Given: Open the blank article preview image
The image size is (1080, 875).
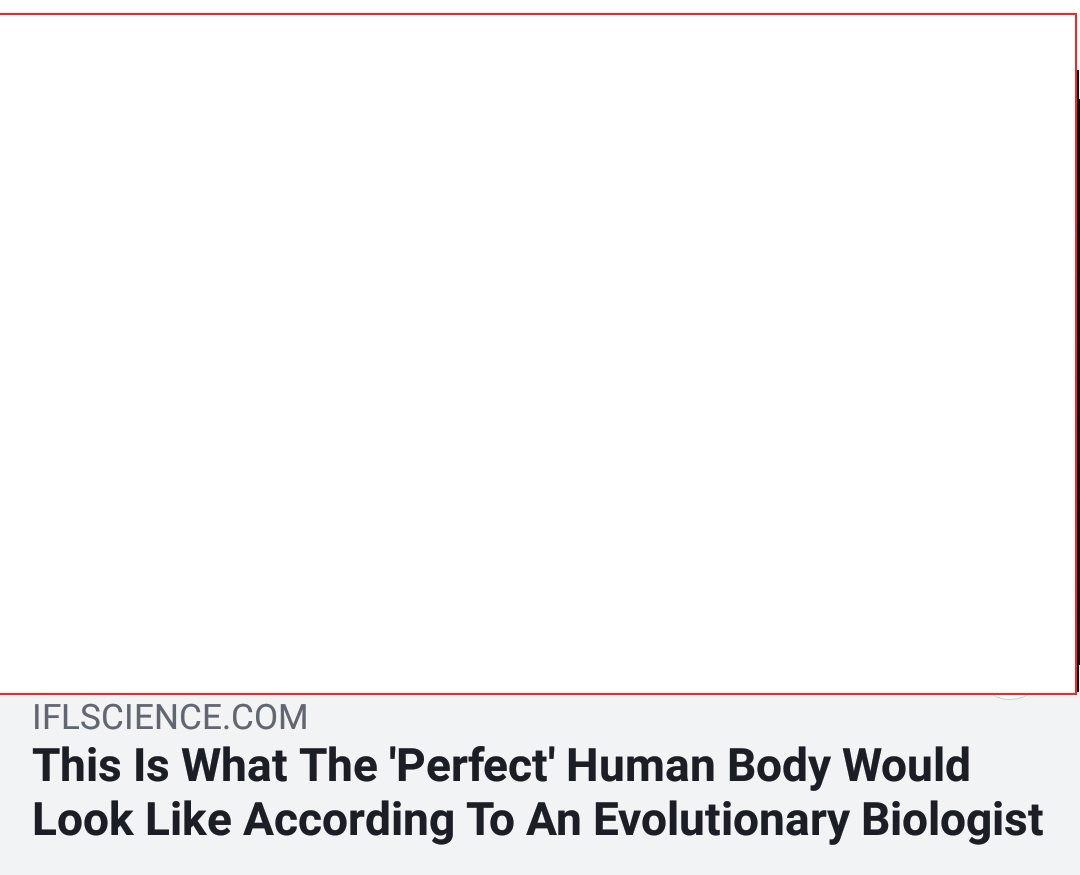Looking at the screenshot, I should (x=537, y=353).
